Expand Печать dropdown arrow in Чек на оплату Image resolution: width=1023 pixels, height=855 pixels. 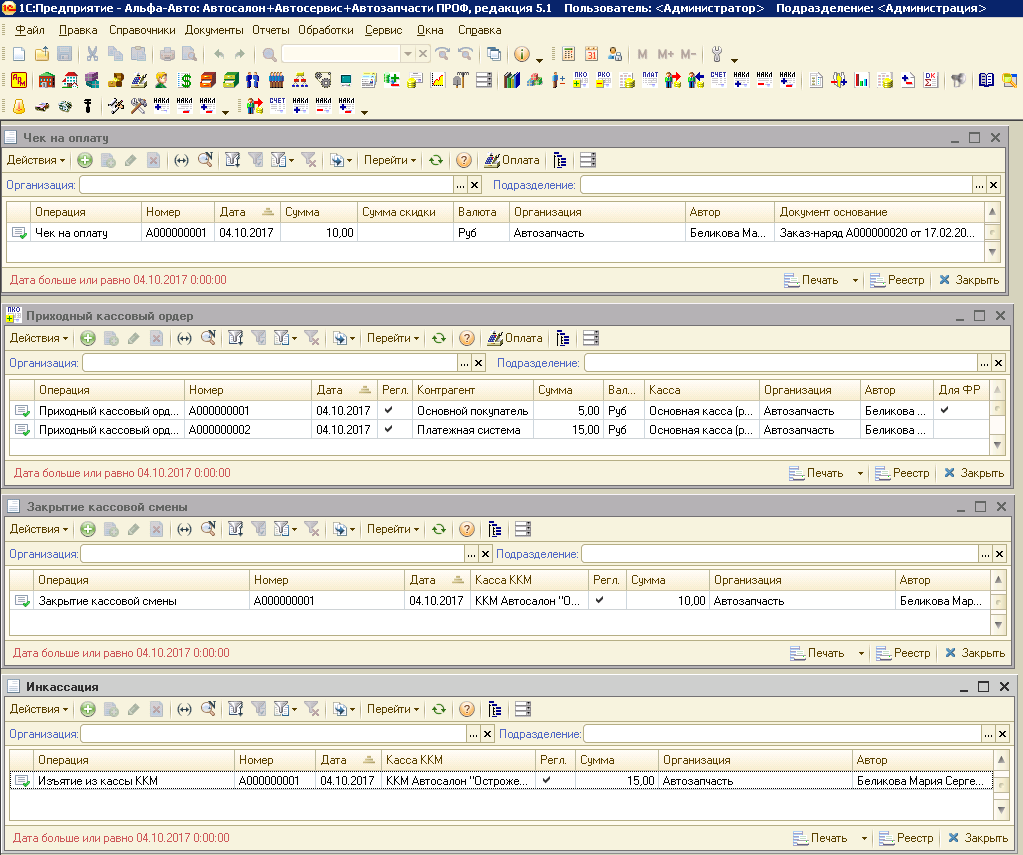(855, 281)
